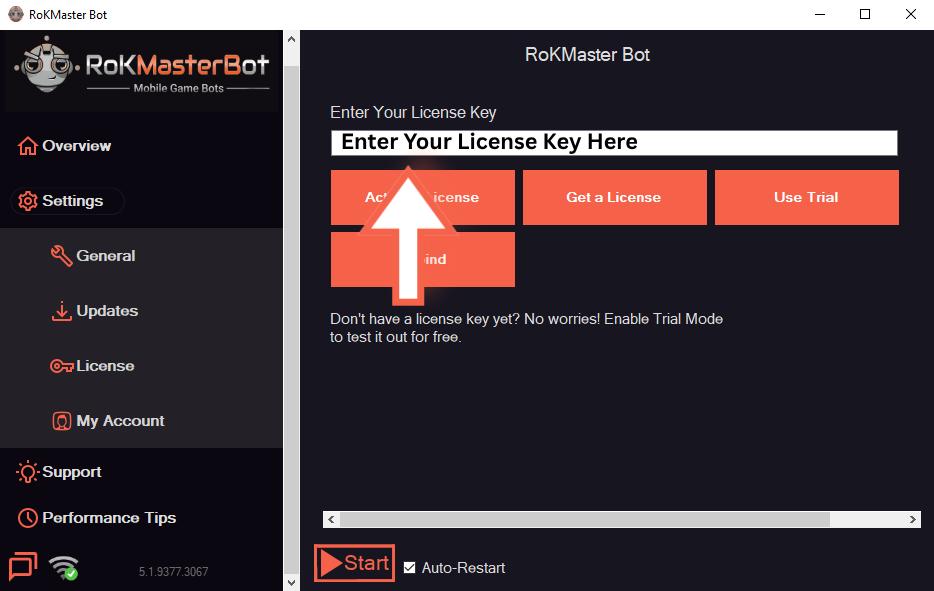Click the horizontal scrollbar left arrow
The image size is (934, 591).
click(x=332, y=520)
